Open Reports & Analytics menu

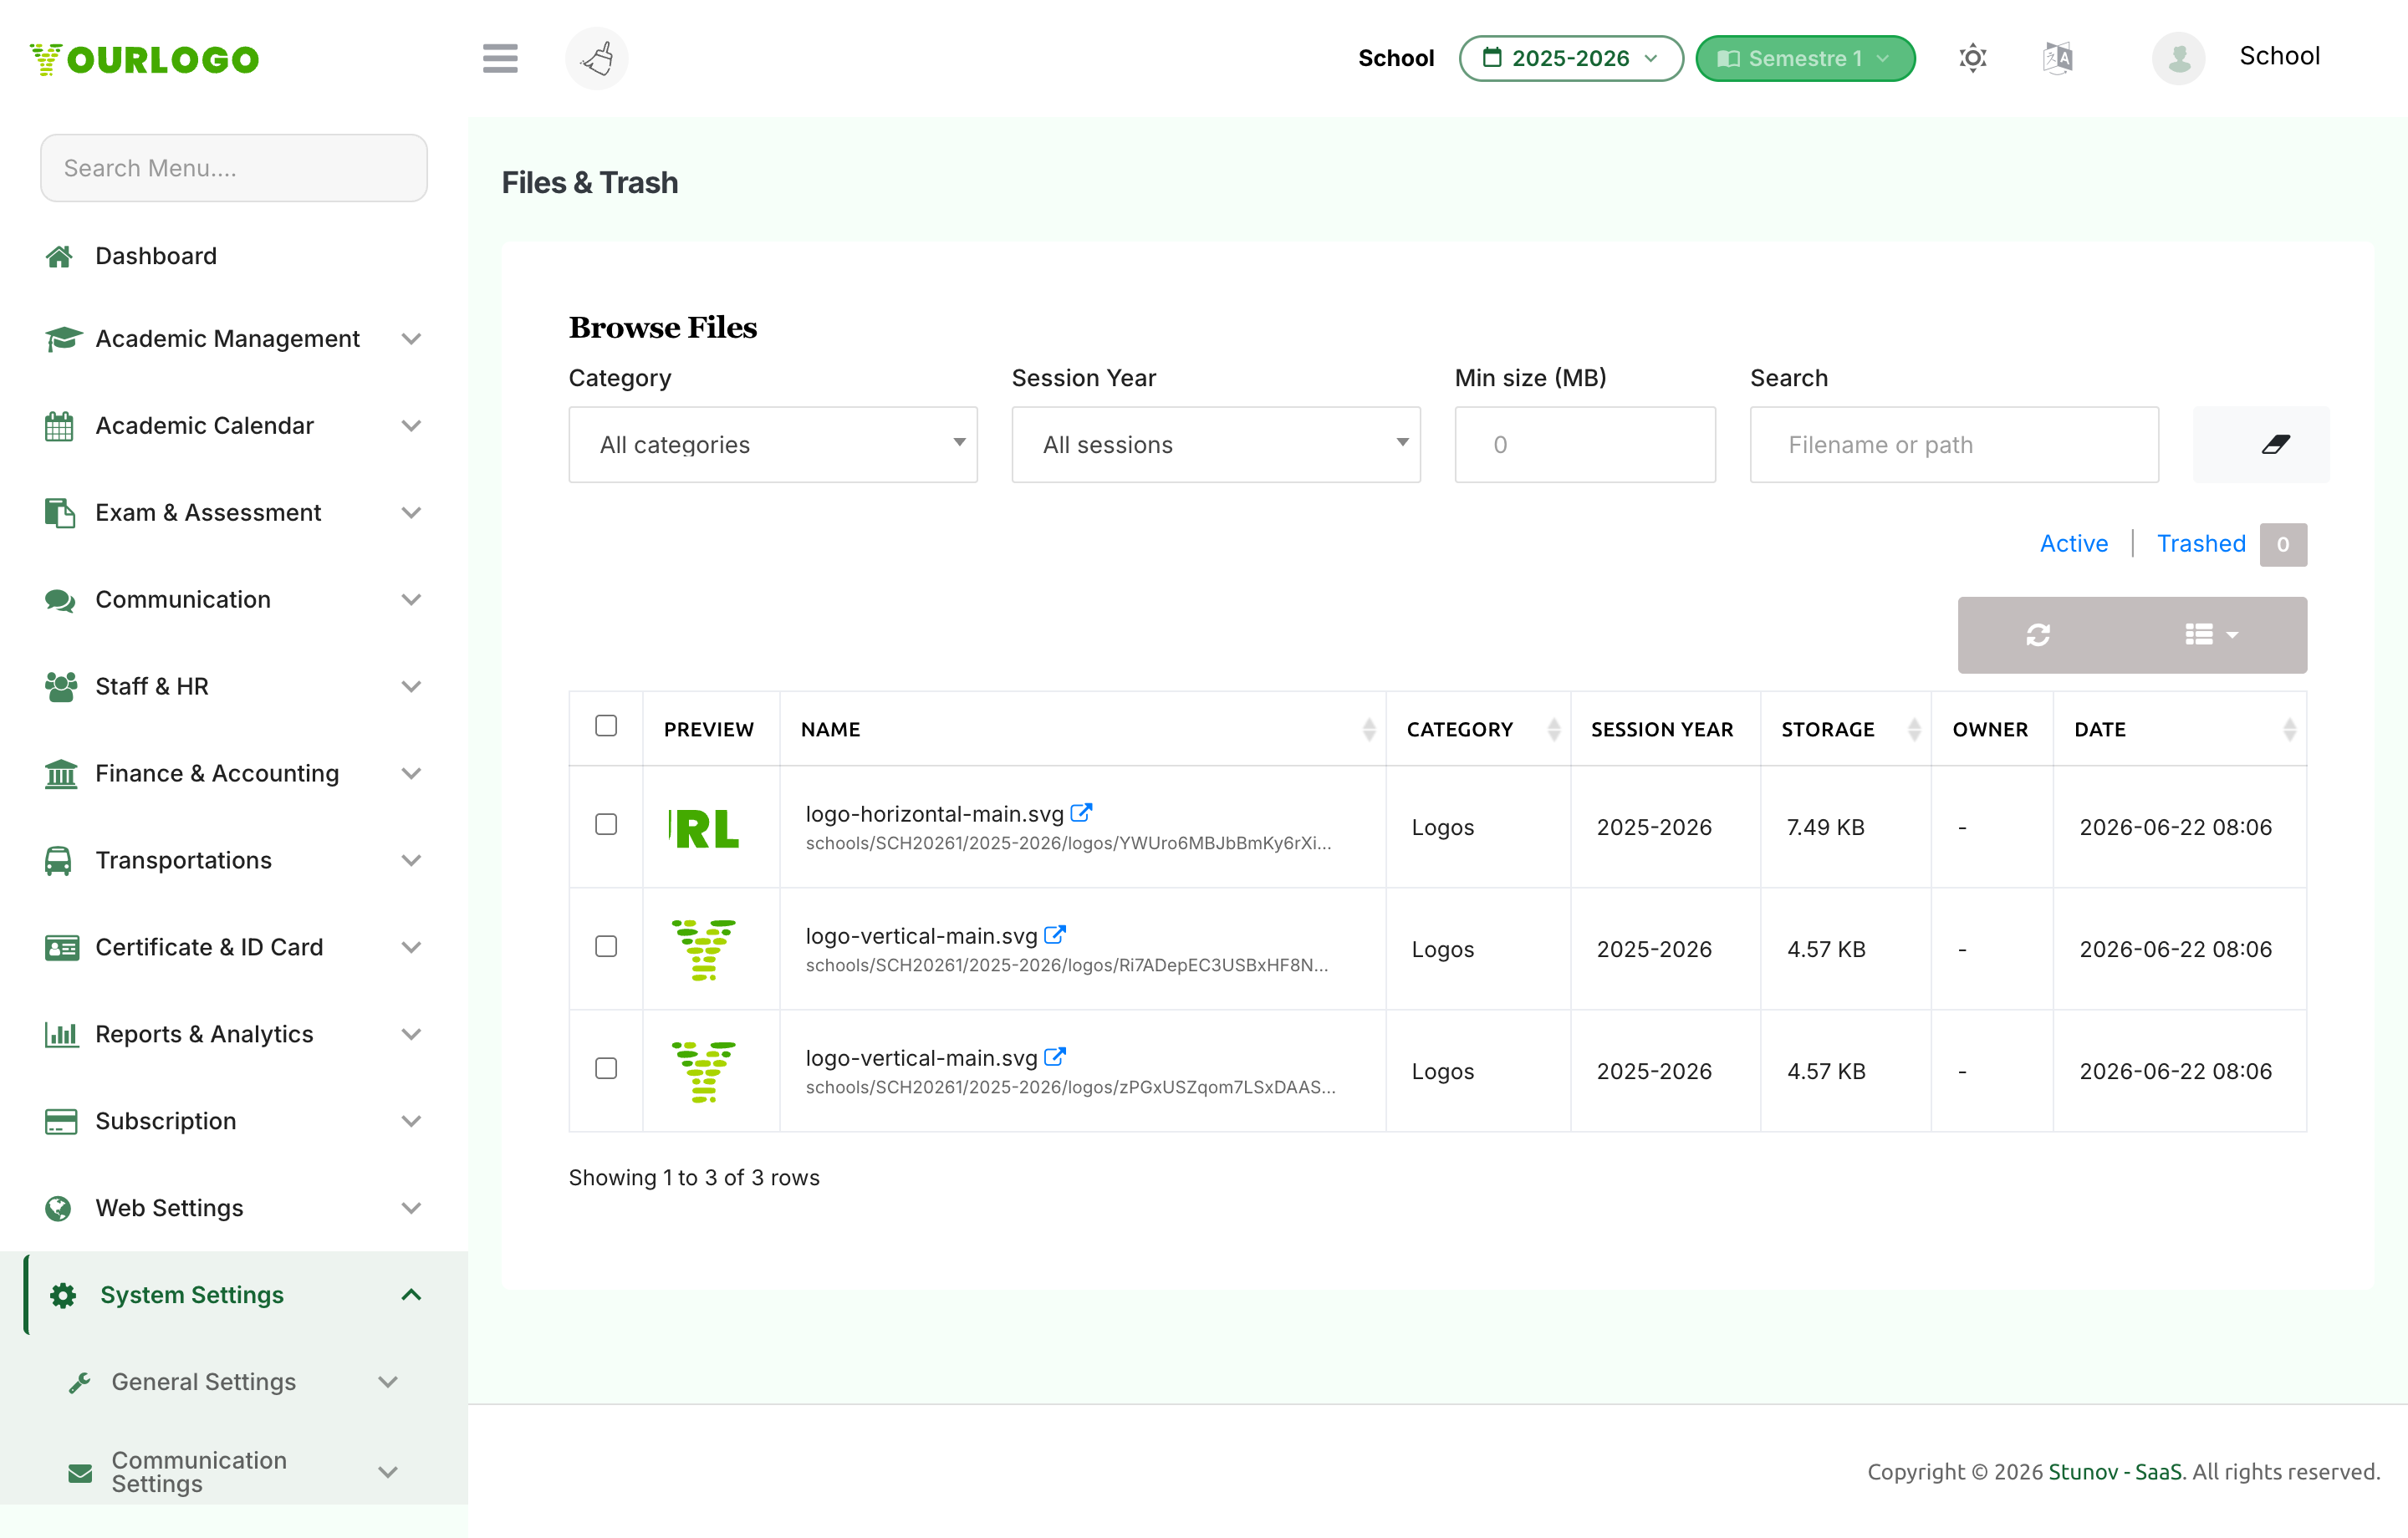[x=234, y=1035]
